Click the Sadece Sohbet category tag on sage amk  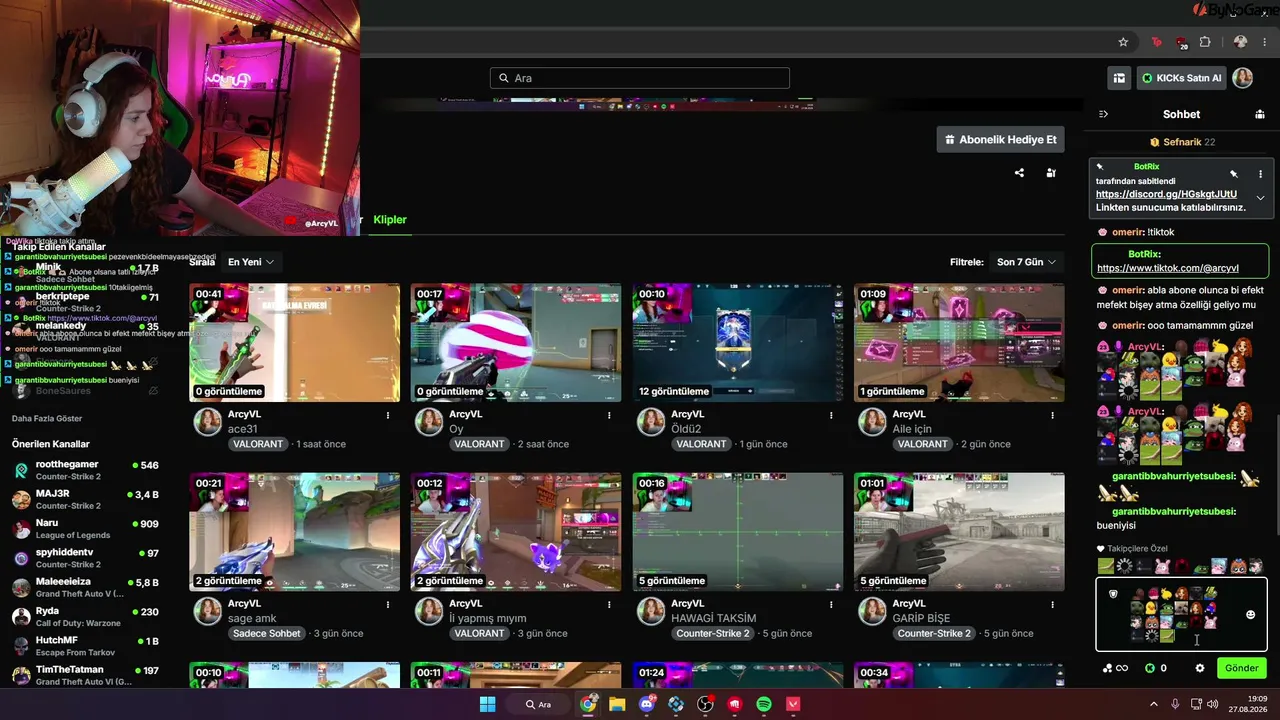coord(267,633)
